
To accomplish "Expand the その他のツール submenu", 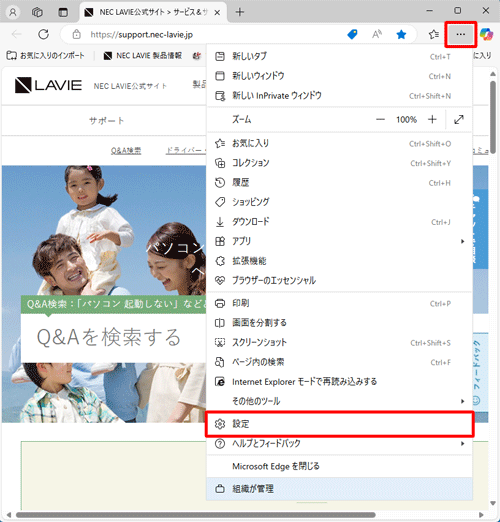I will pyautogui.click(x=339, y=401).
